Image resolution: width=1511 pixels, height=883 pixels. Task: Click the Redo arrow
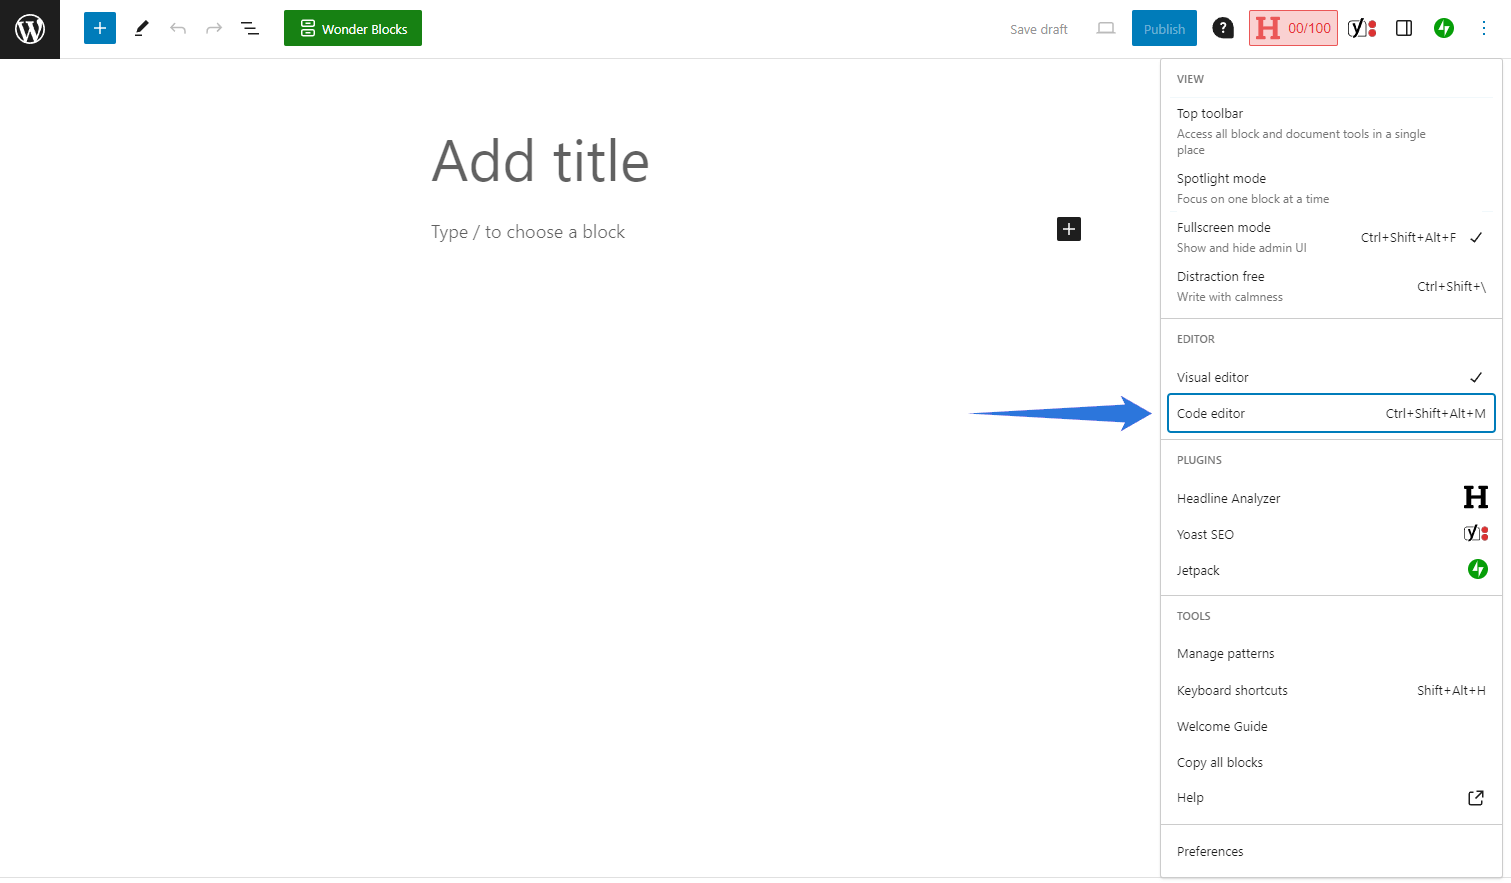click(x=214, y=28)
